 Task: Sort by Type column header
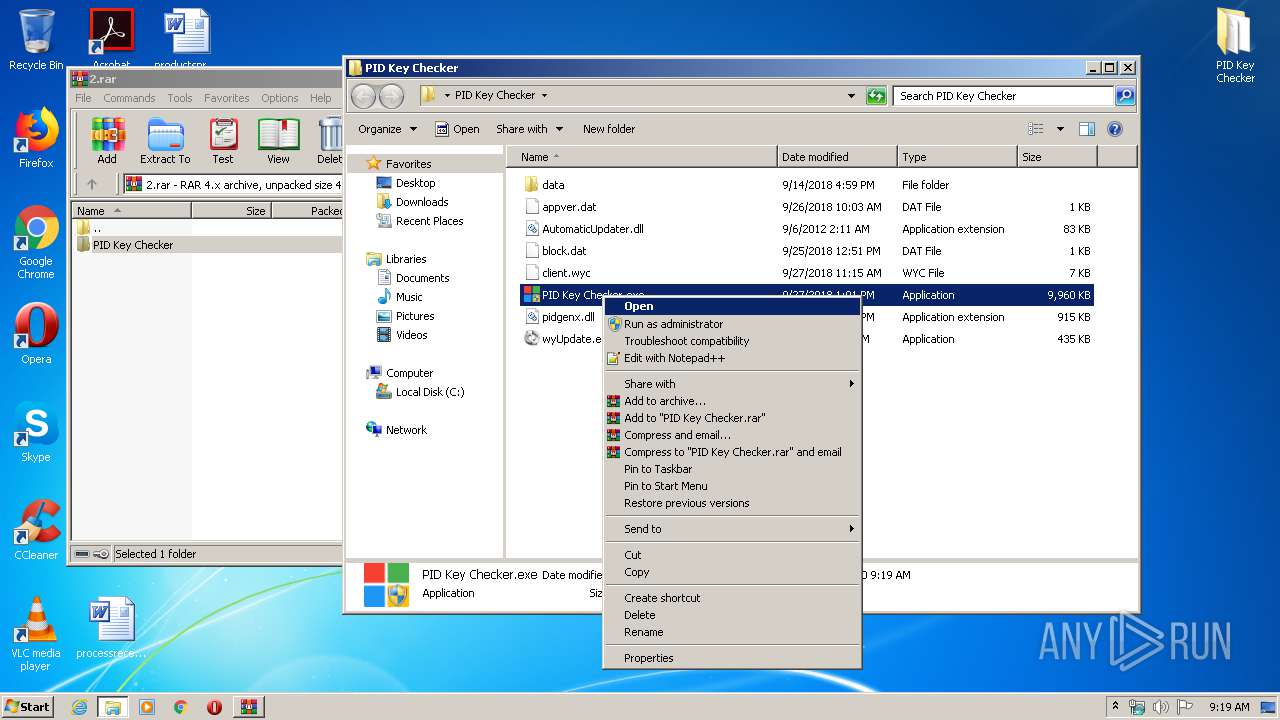pyautogui.click(x=957, y=157)
